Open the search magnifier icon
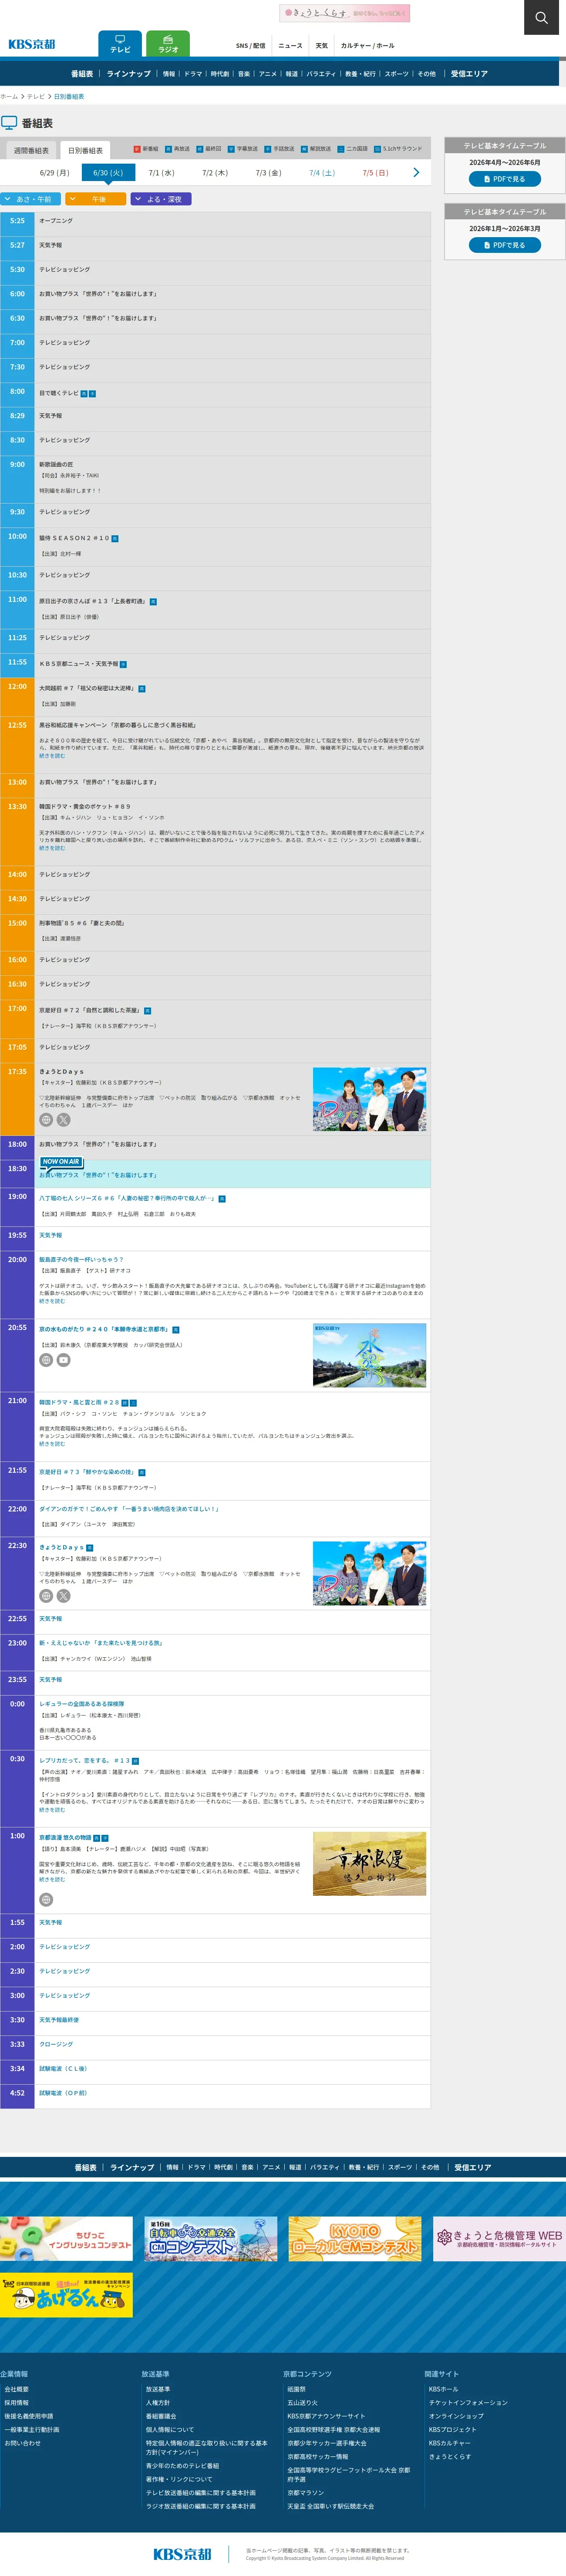Screen dimensions: 566x2576 (x=541, y=17)
